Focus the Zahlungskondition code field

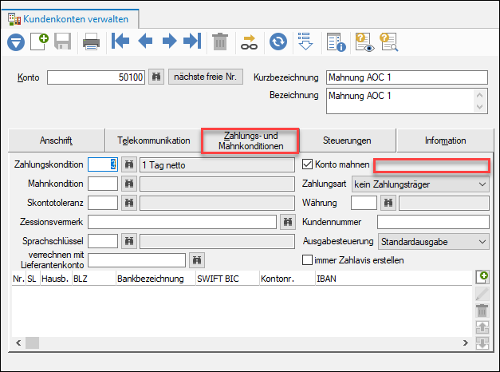click(x=103, y=165)
